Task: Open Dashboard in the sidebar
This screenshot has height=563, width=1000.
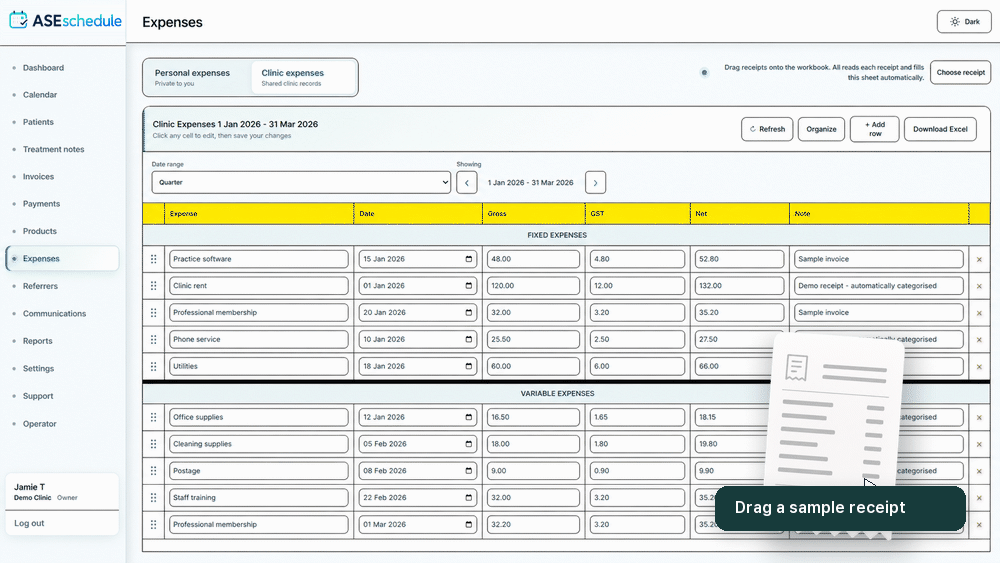Action: pos(43,68)
